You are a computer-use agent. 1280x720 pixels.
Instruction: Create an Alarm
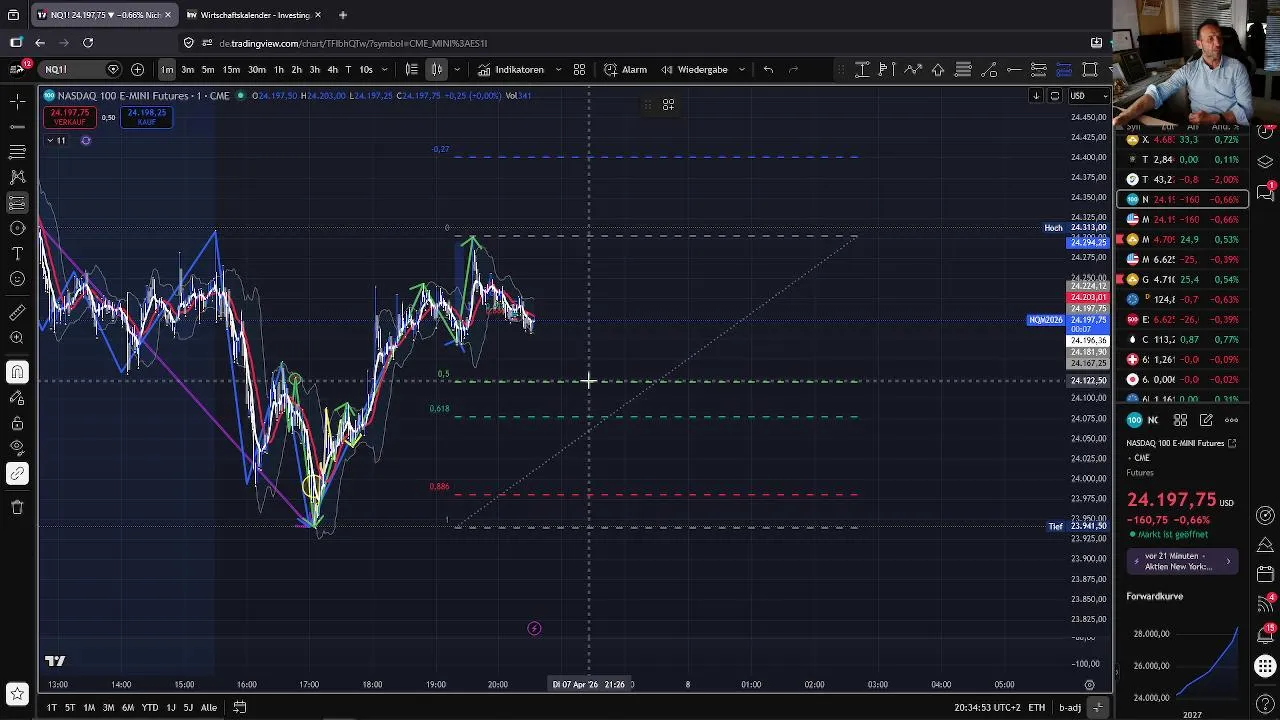point(626,69)
